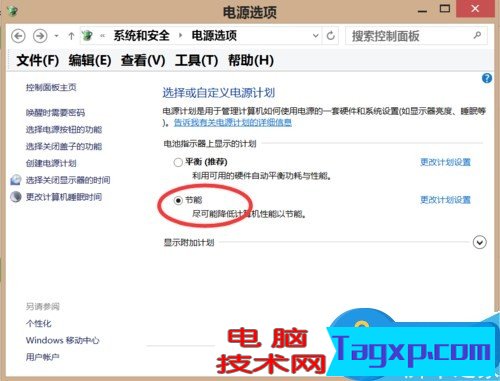Expand the breadcrumb arrow after 系统和安全
The height and width of the screenshot is (381, 500).
pos(180,36)
